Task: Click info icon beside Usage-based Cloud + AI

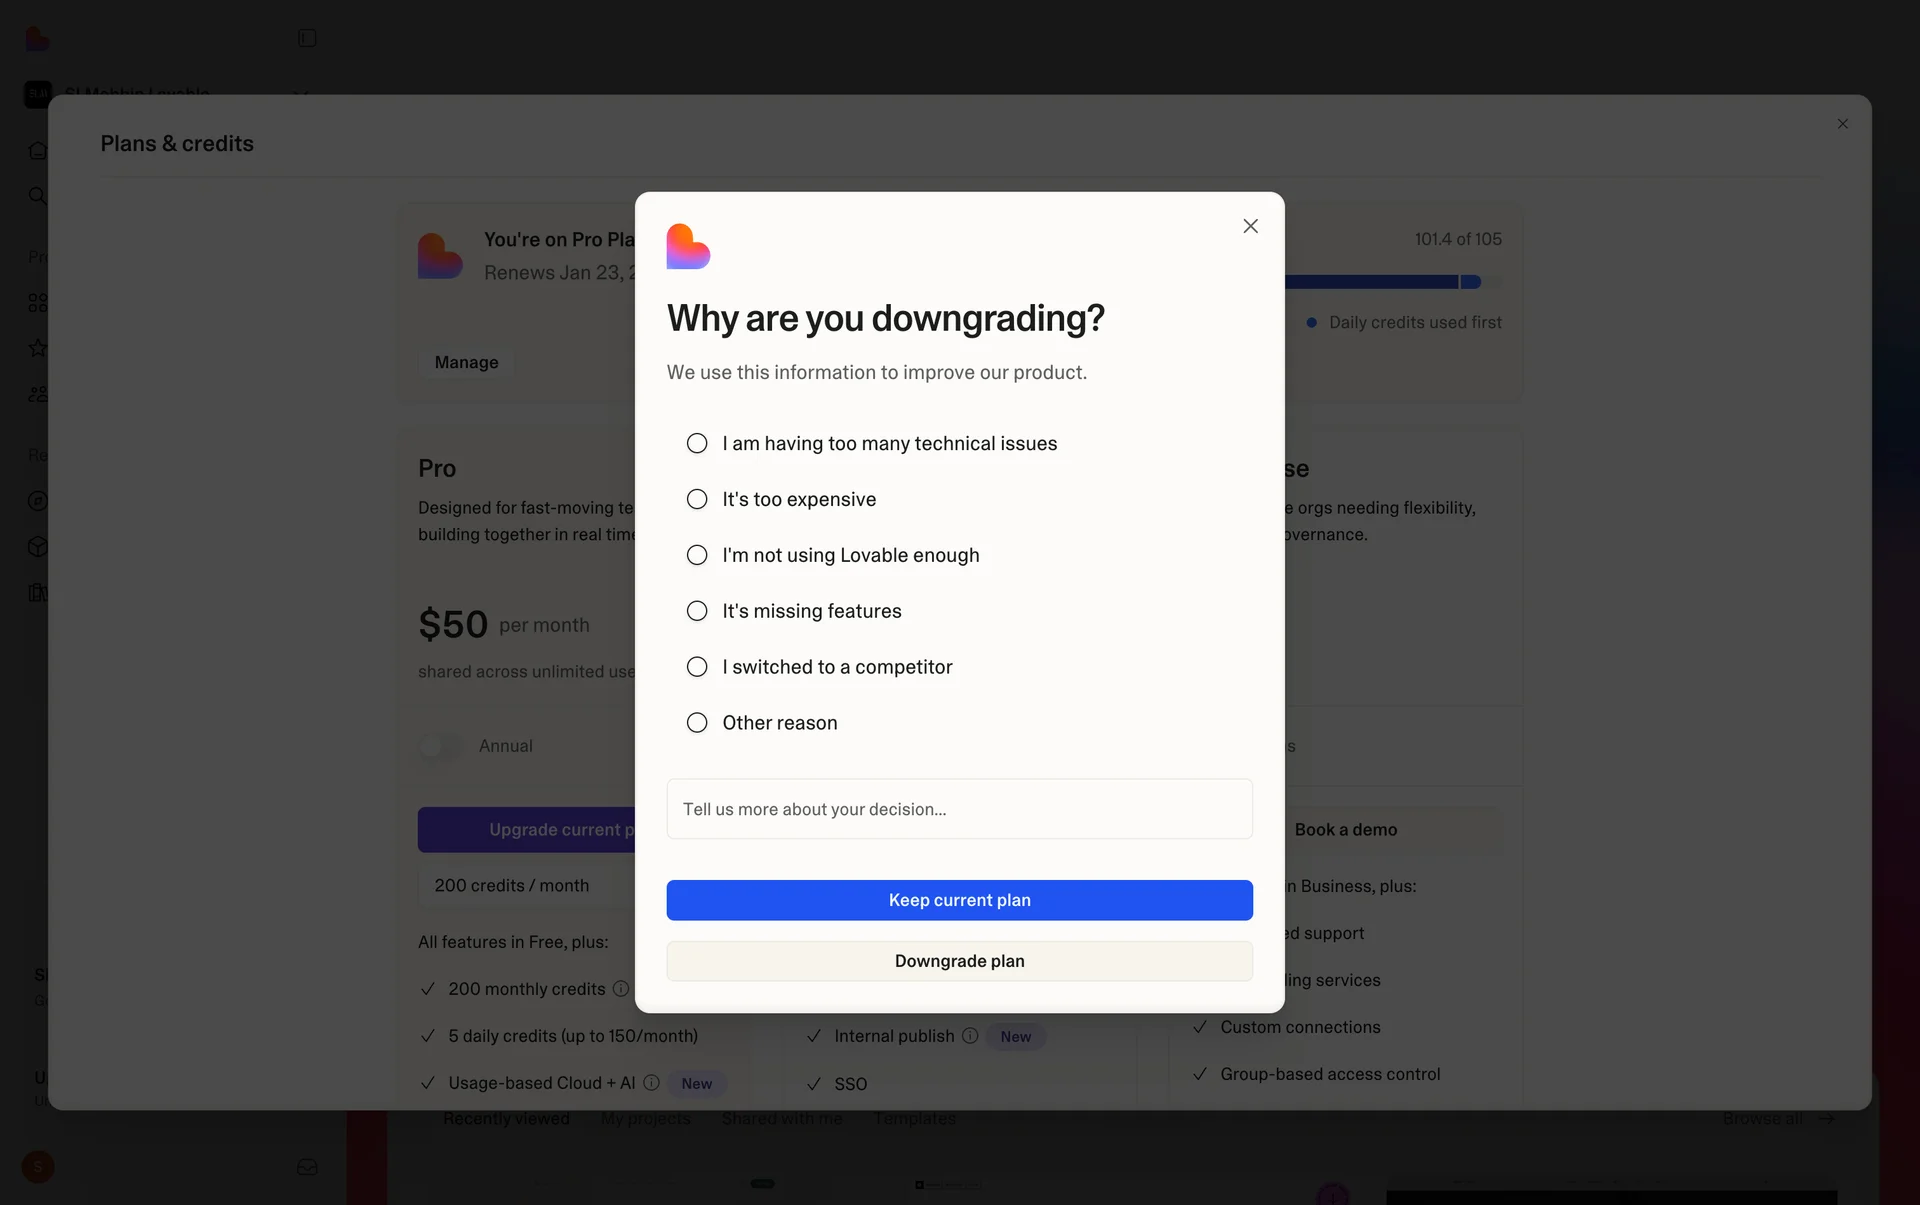Action: click(x=651, y=1083)
